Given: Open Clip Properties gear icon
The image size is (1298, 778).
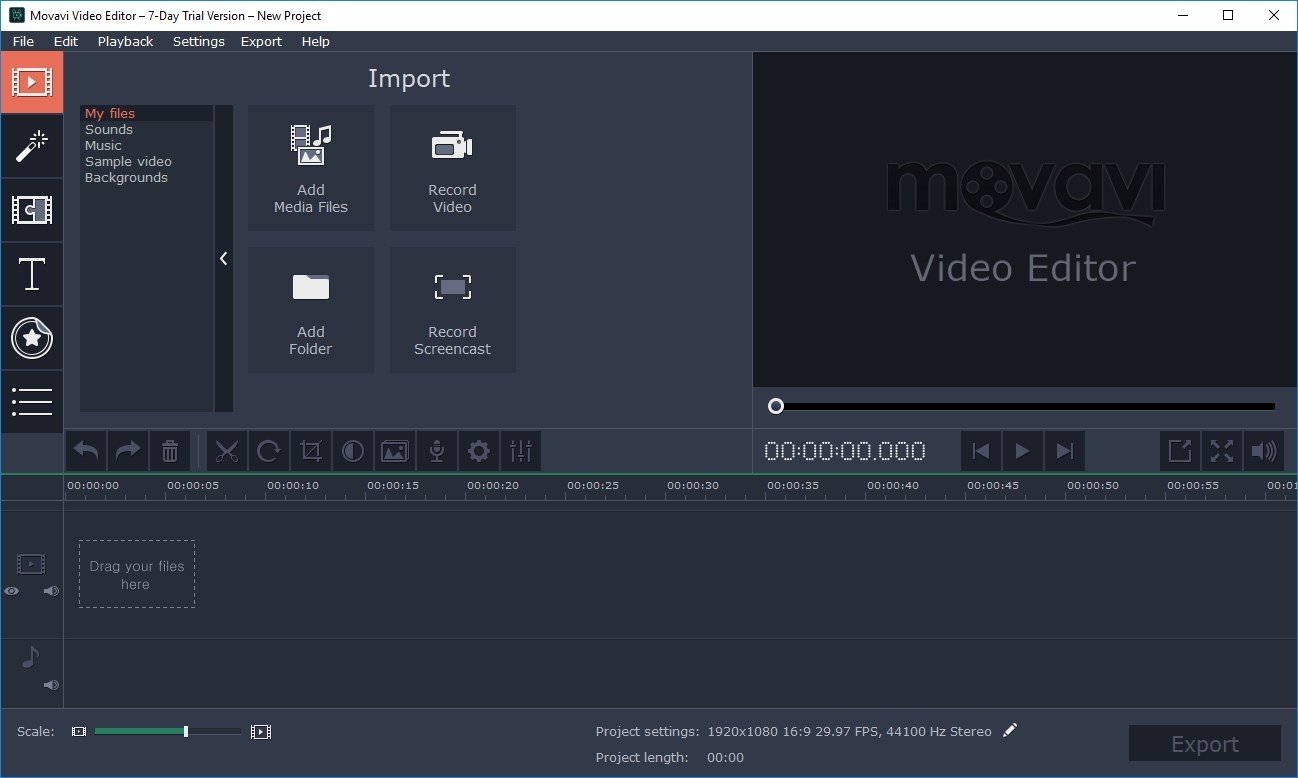Looking at the screenshot, I should 479,452.
